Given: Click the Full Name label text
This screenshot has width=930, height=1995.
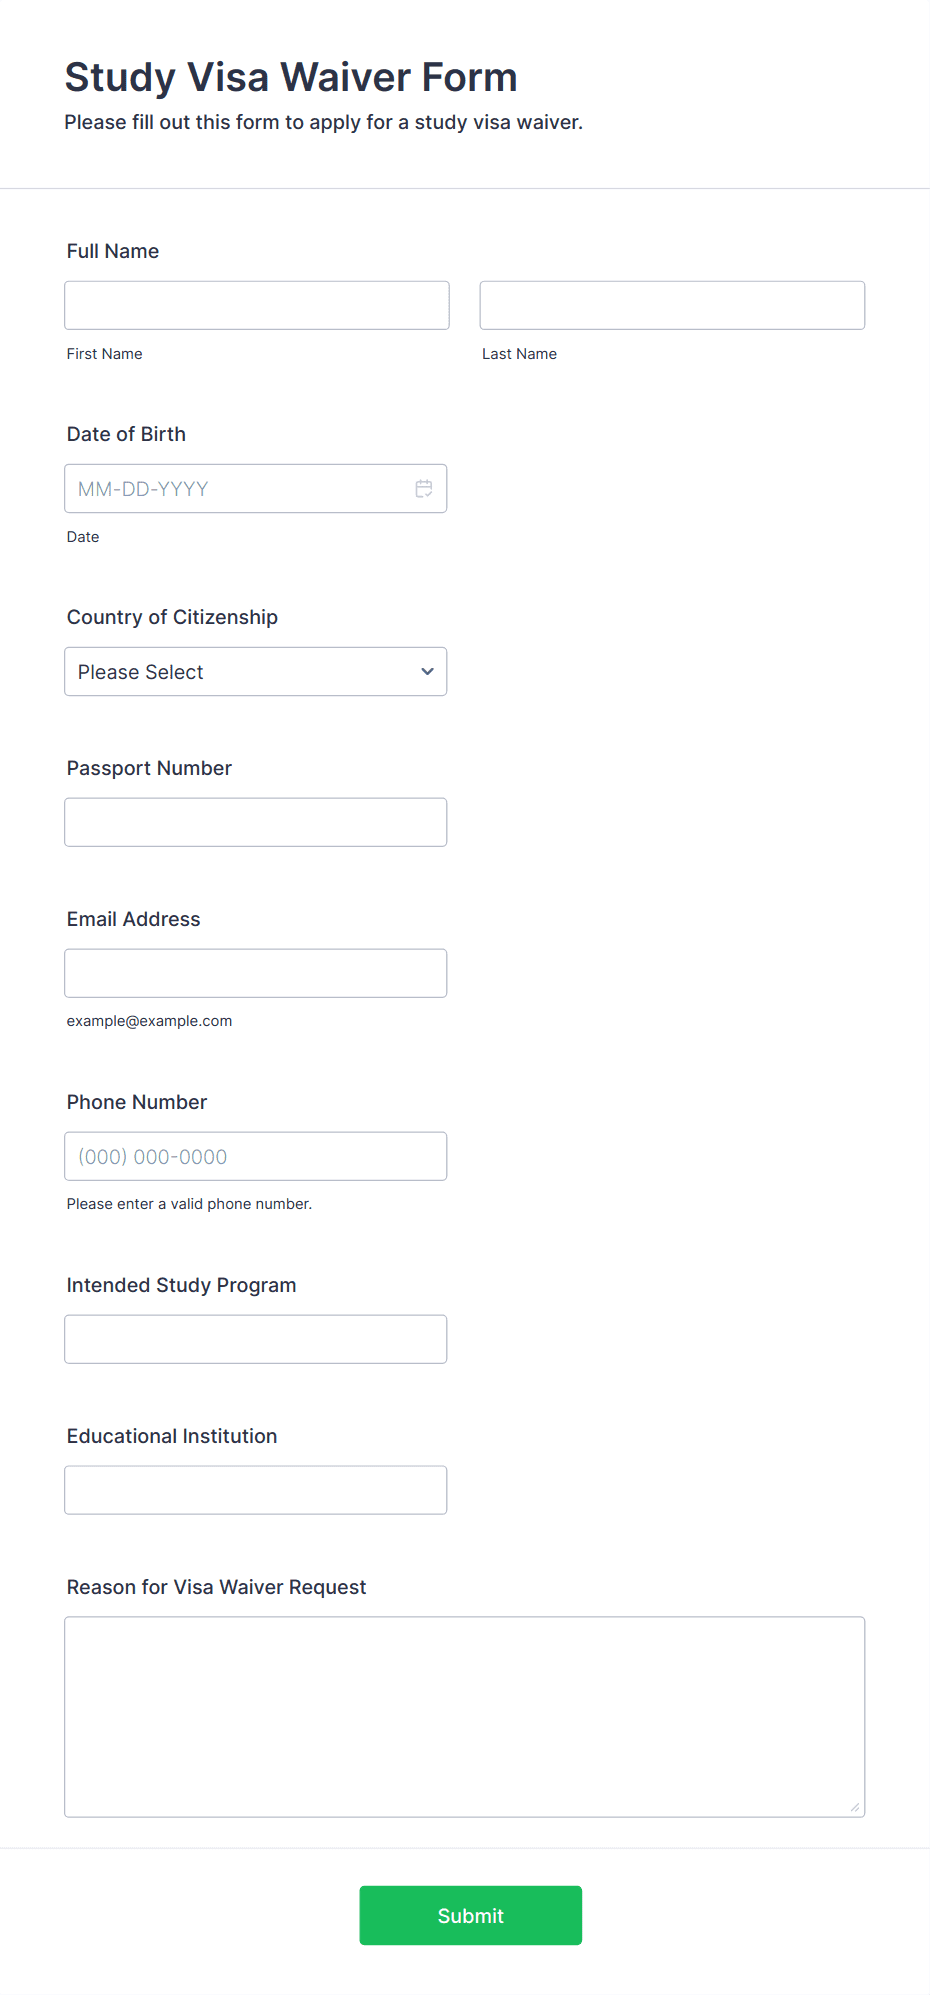Looking at the screenshot, I should (113, 251).
